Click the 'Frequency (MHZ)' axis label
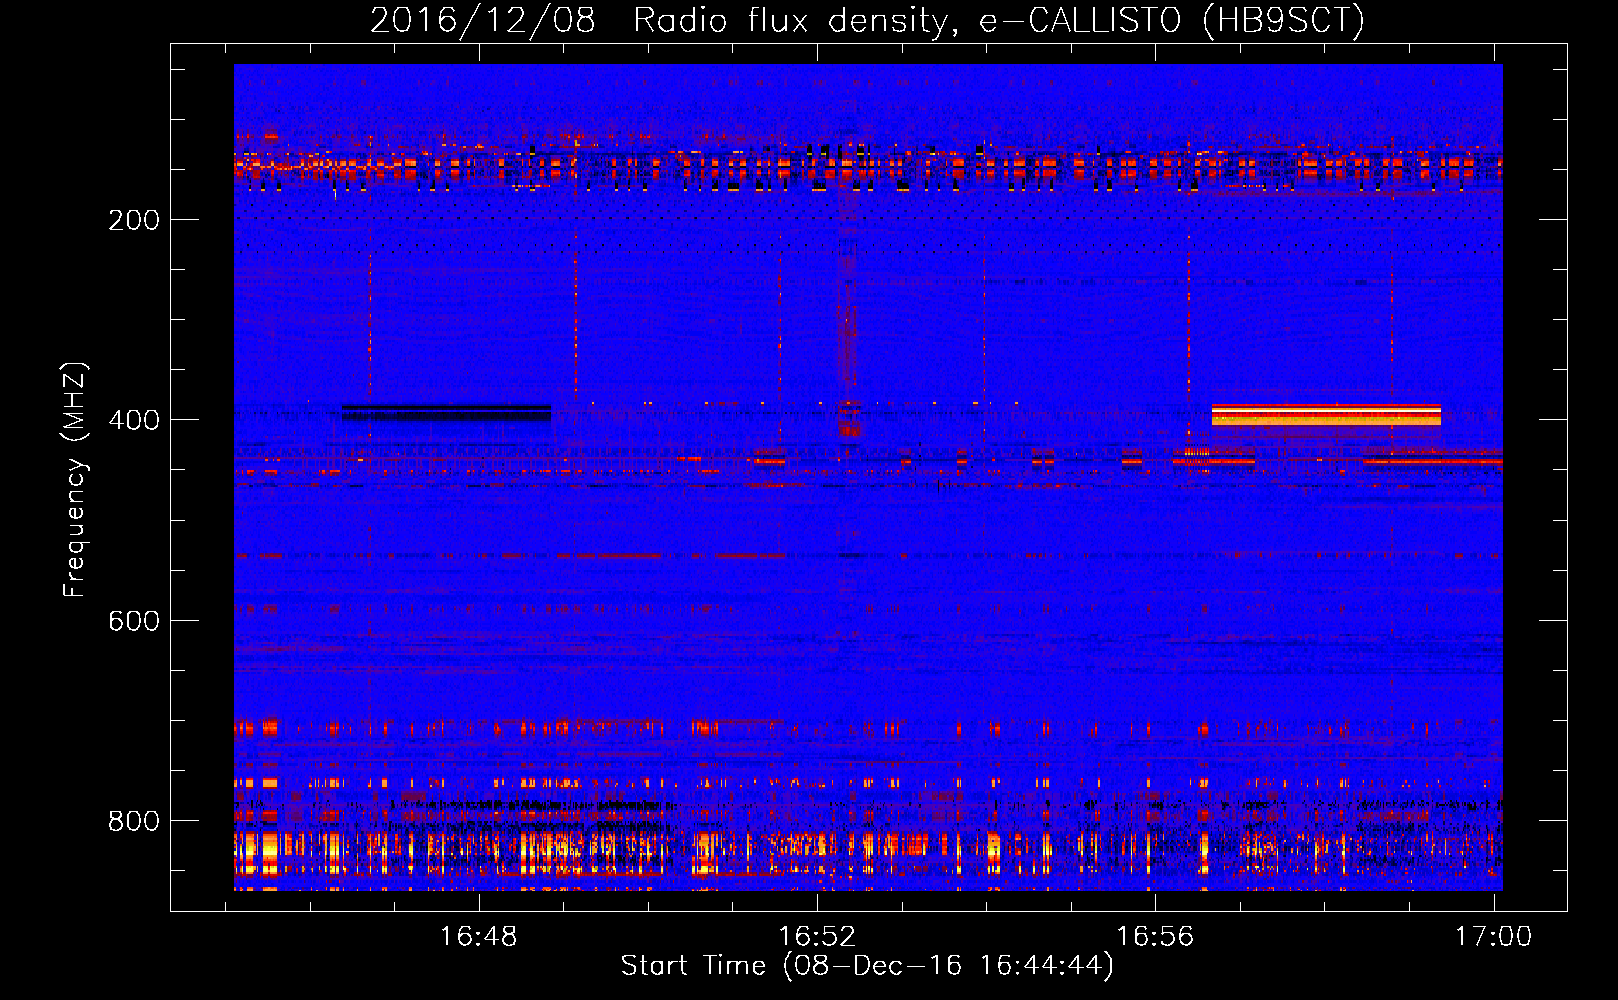The height and width of the screenshot is (1000, 1618). (75, 479)
